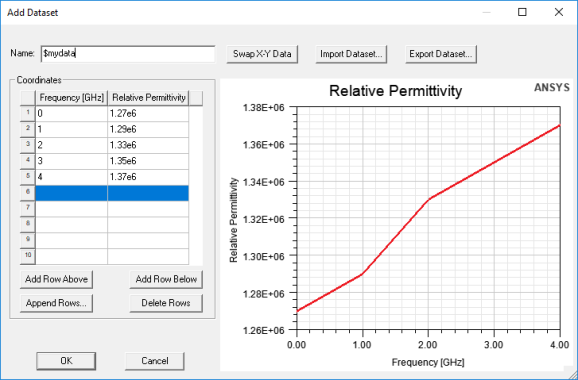Click Add Row Above button
Viewport: 578px width, 380px height.
(x=56, y=279)
